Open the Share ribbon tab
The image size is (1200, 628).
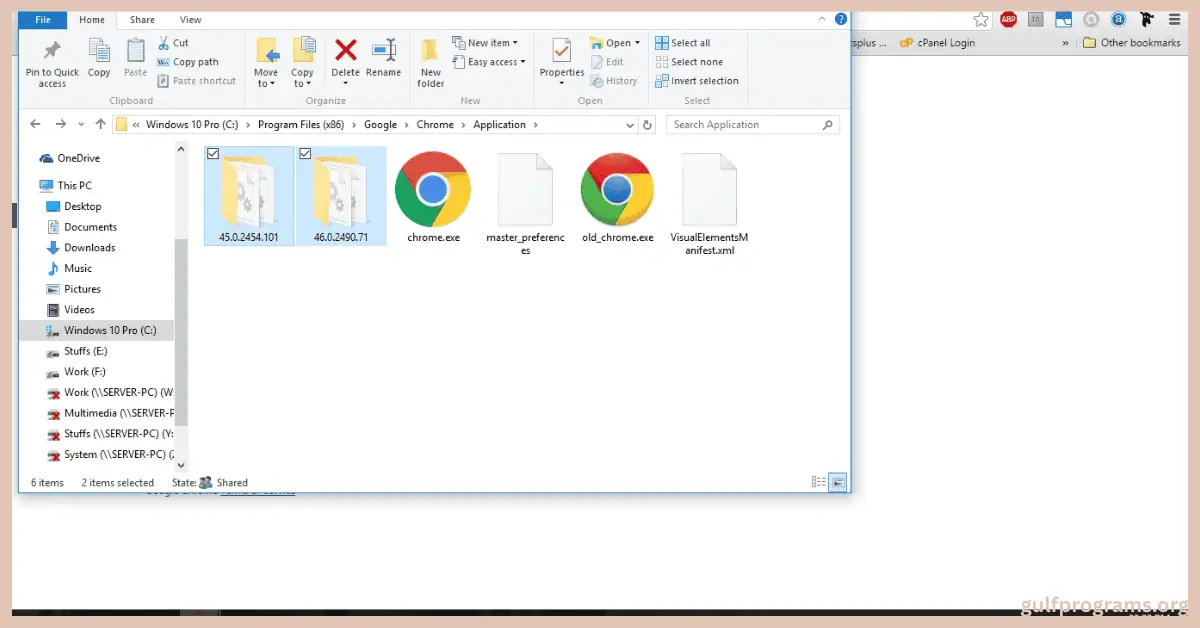142,19
